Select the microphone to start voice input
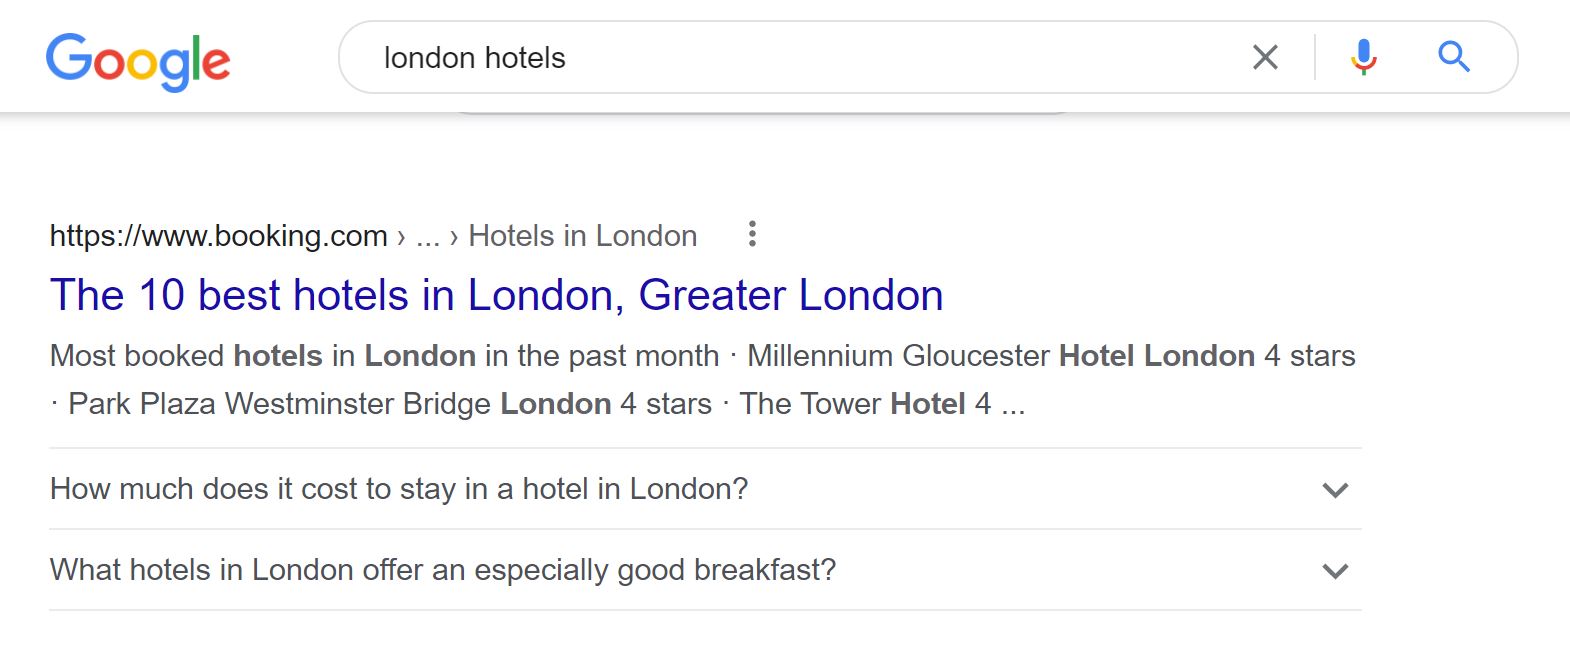The height and width of the screenshot is (663, 1570). pyautogui.click(x=1362, y=57)
